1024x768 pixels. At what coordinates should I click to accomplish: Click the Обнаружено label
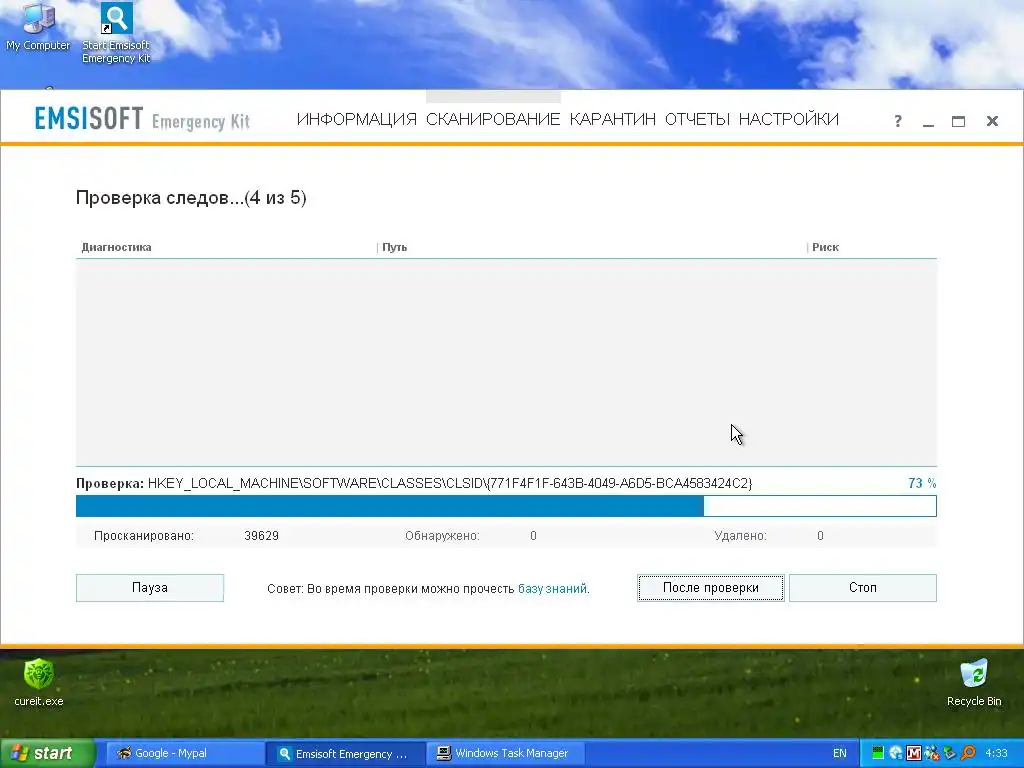[x=442, y=536]
